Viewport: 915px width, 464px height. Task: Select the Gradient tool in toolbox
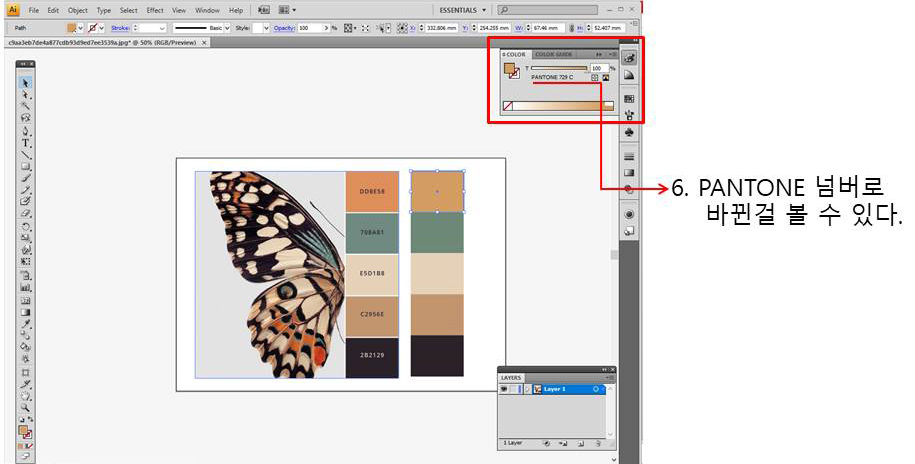pos(25,312)
